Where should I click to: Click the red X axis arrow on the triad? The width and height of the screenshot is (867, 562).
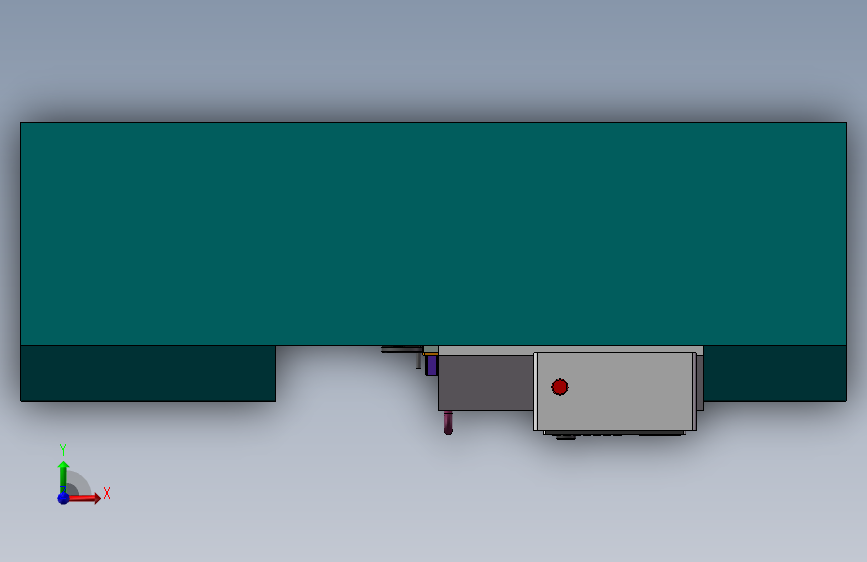click(84, 498)
